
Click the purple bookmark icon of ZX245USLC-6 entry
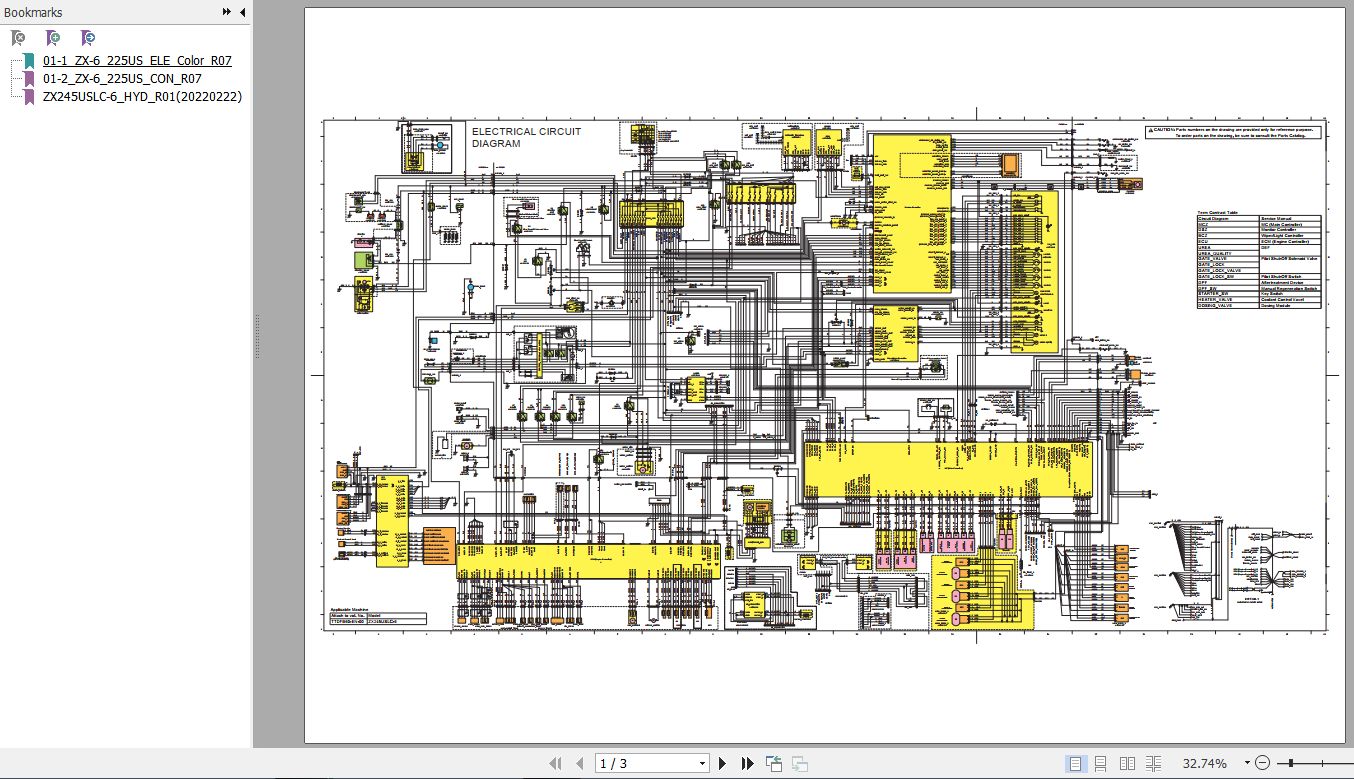[30, 96]
